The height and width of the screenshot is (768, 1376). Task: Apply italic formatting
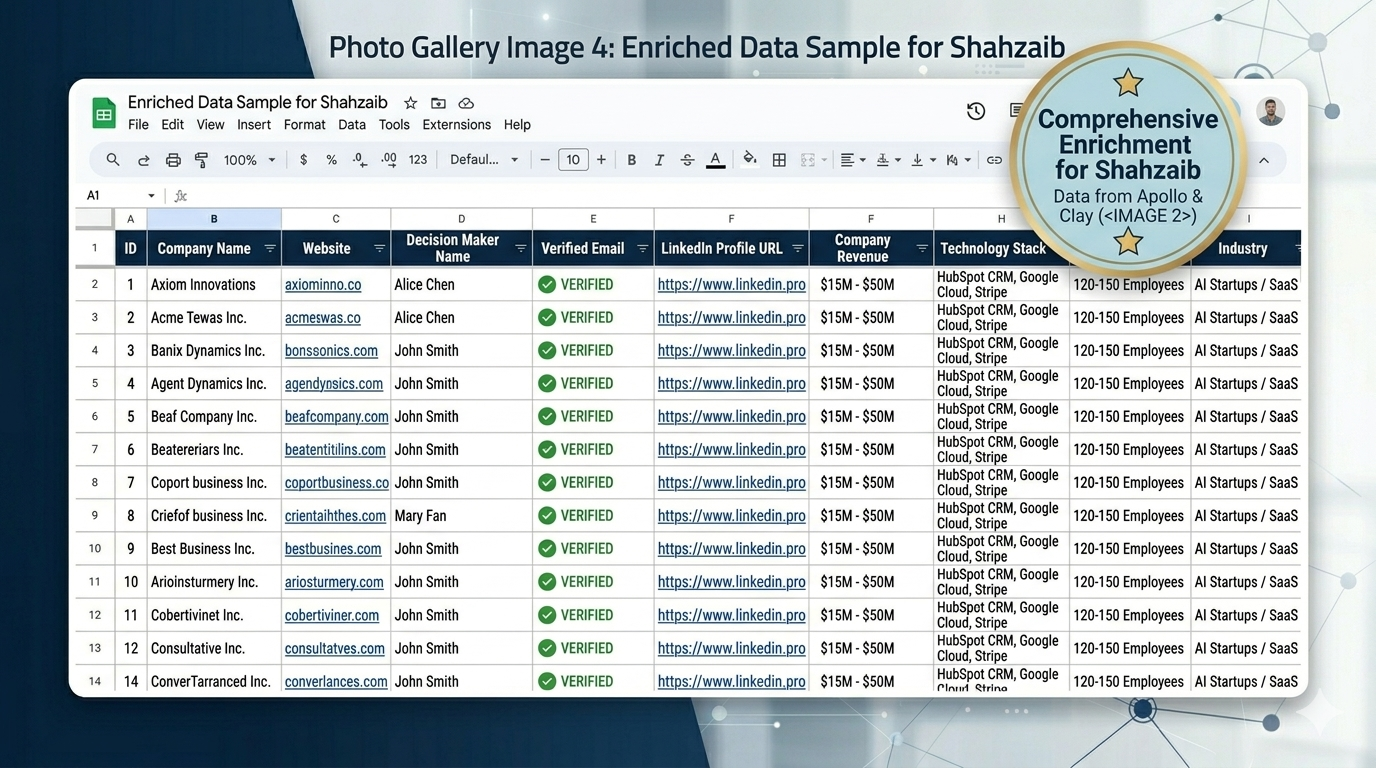tap(659, 160)
